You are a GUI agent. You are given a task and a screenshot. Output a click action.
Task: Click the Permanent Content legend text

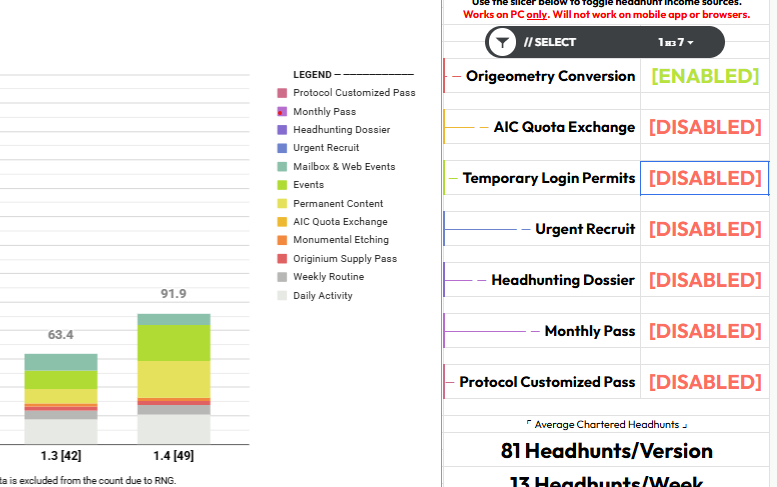(x=338, y=204)
